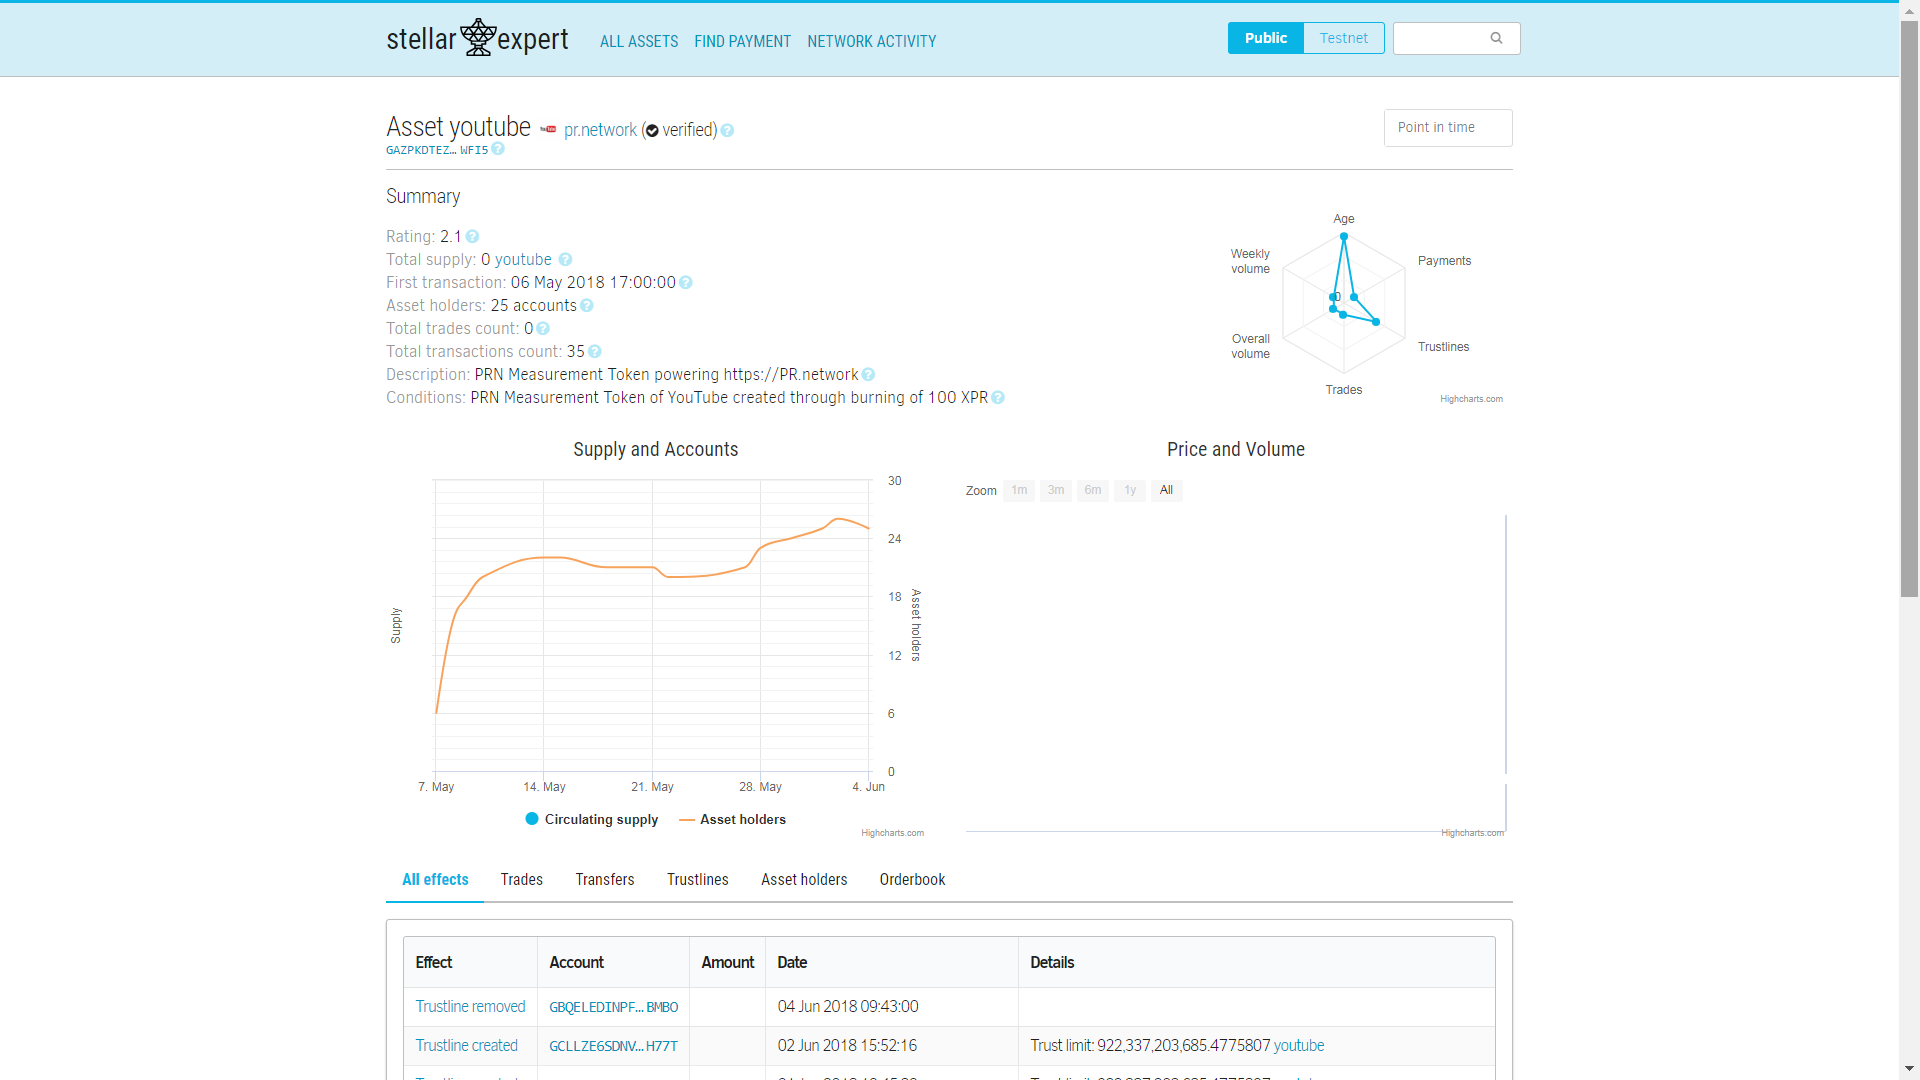Click the Trustlines point on radar chart
Image resolution: width=1920 pixels, height=1080 pixels.
coord(1376,322)
